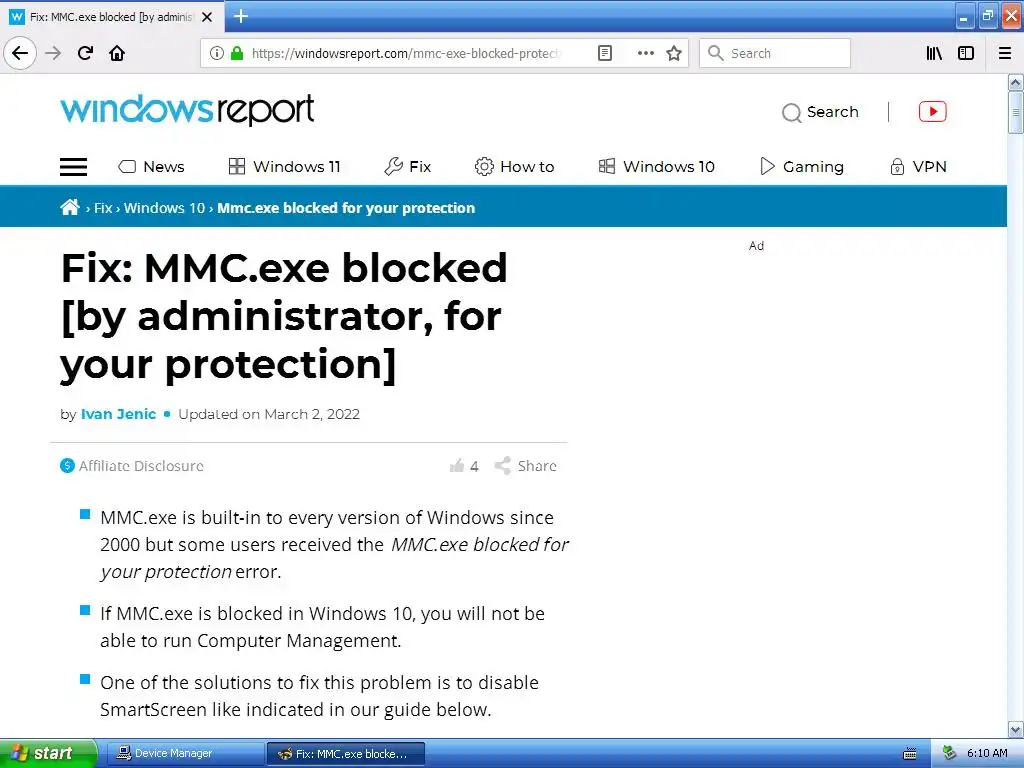Open author Ivan Jenic's profile
Image resolution: width=1024 pixels, height=768 pixels.
[x=118, y=414]
